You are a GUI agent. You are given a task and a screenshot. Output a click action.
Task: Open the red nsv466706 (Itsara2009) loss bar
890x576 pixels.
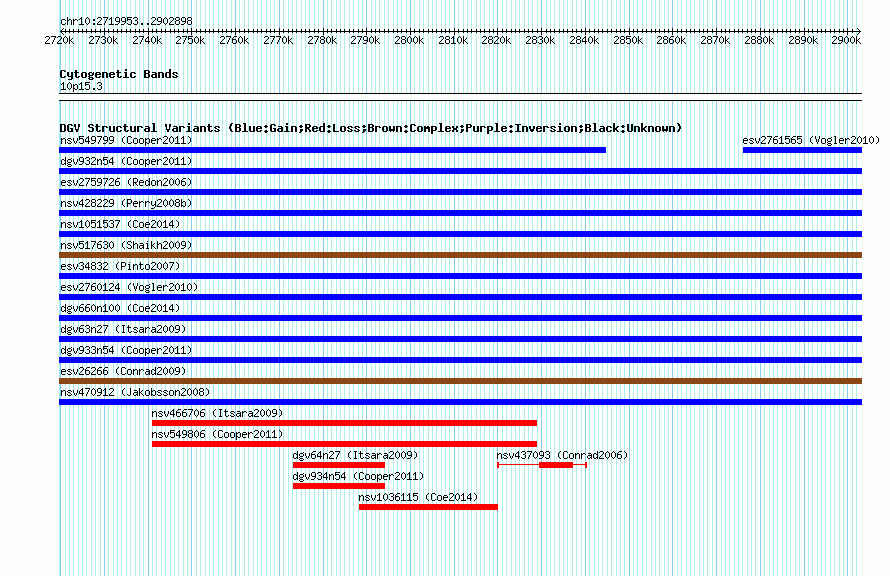344,423
